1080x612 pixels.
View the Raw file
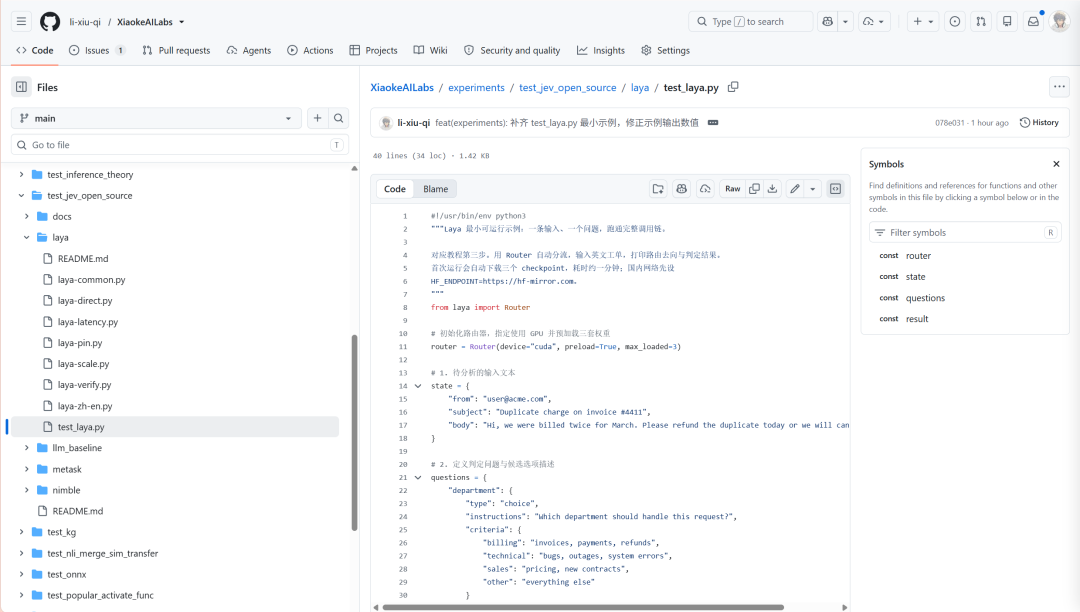[732, 189]
